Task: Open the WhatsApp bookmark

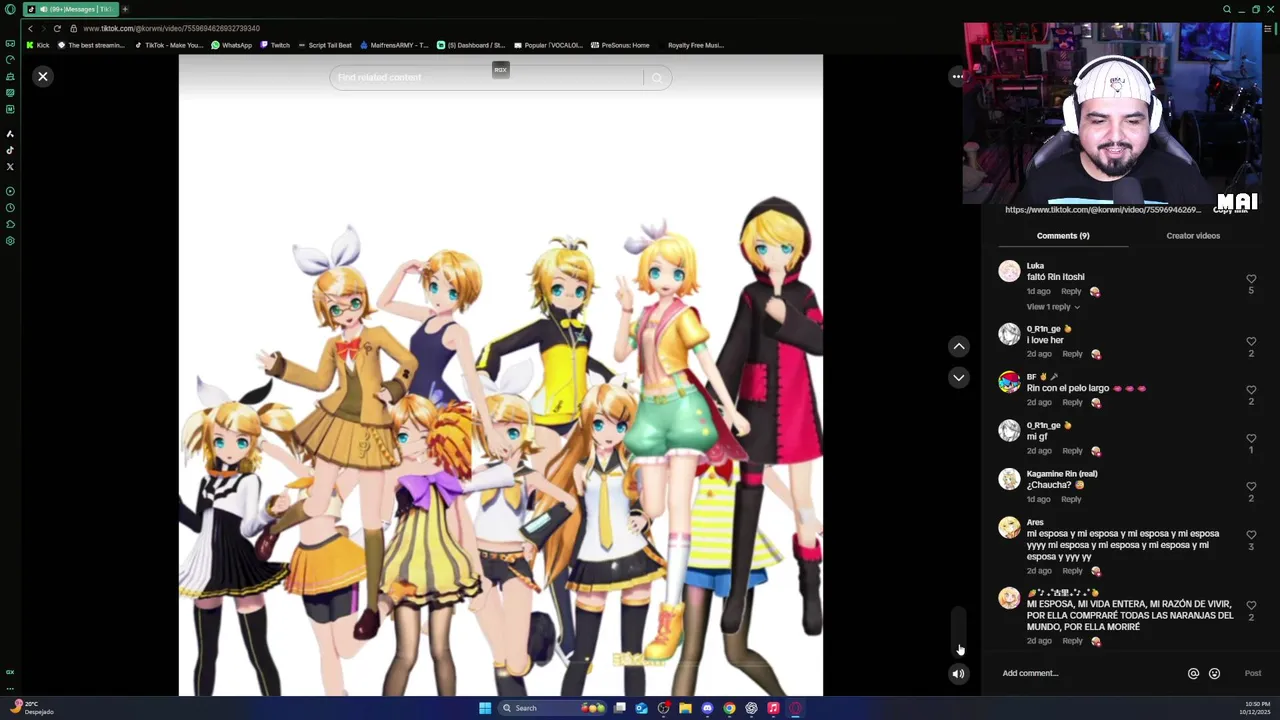Action: [x=231, y=45]
